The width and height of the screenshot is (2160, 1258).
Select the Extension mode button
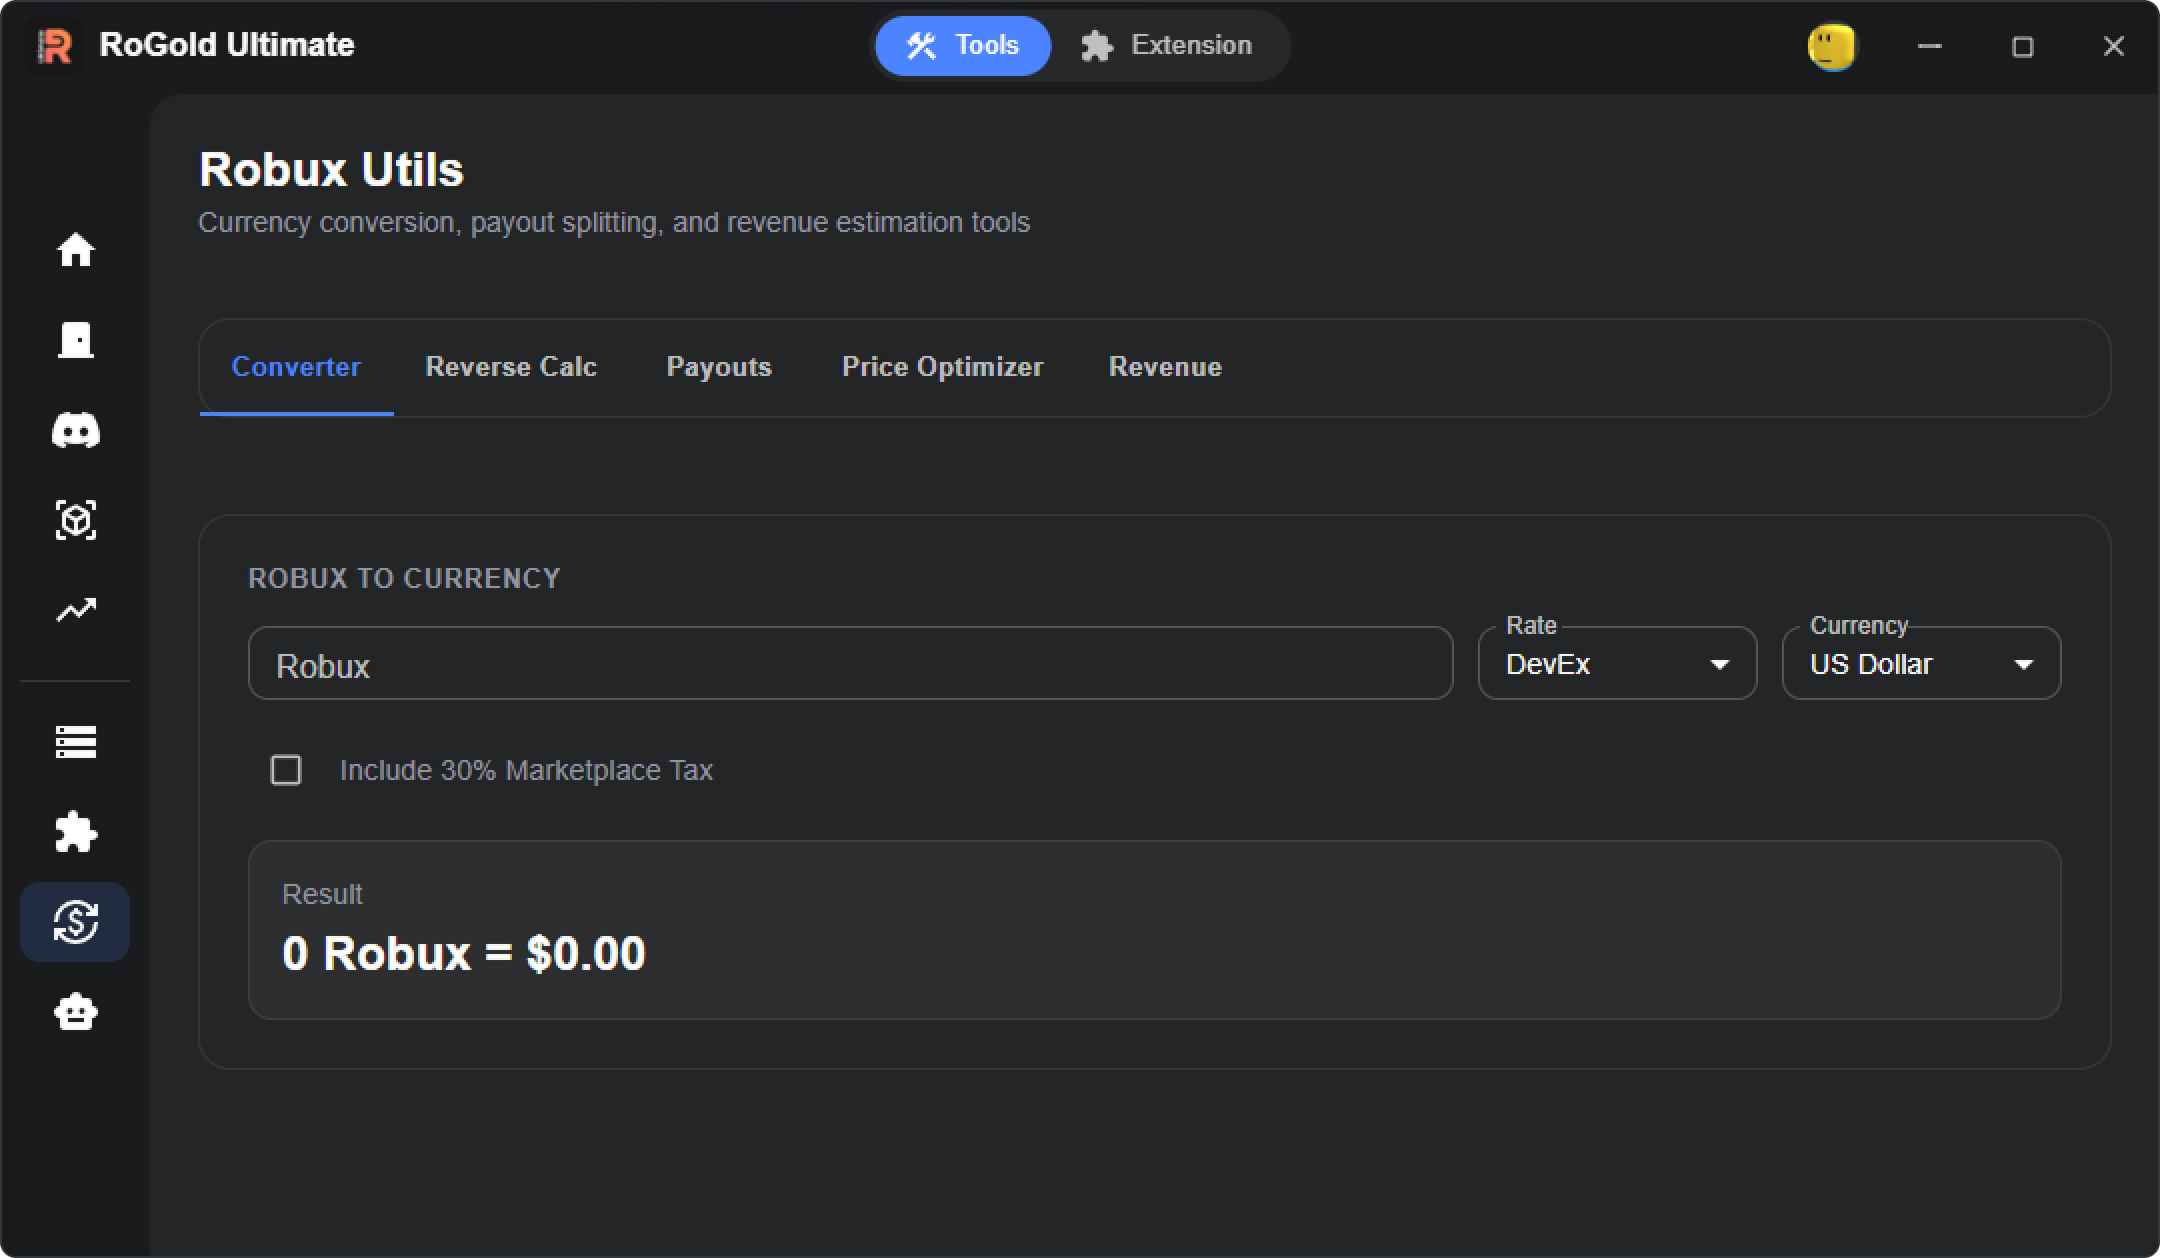(x=1166, y=46)
